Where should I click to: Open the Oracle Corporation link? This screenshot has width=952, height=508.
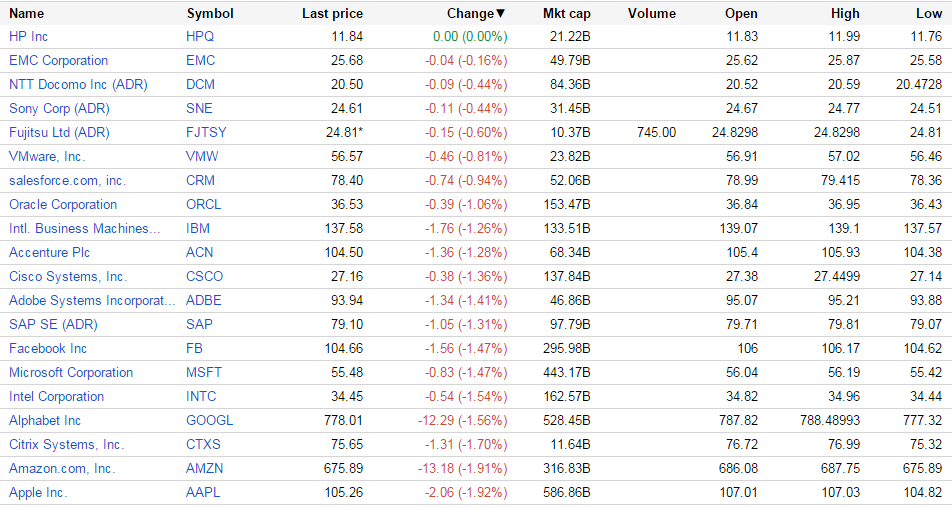coord(63,204)
